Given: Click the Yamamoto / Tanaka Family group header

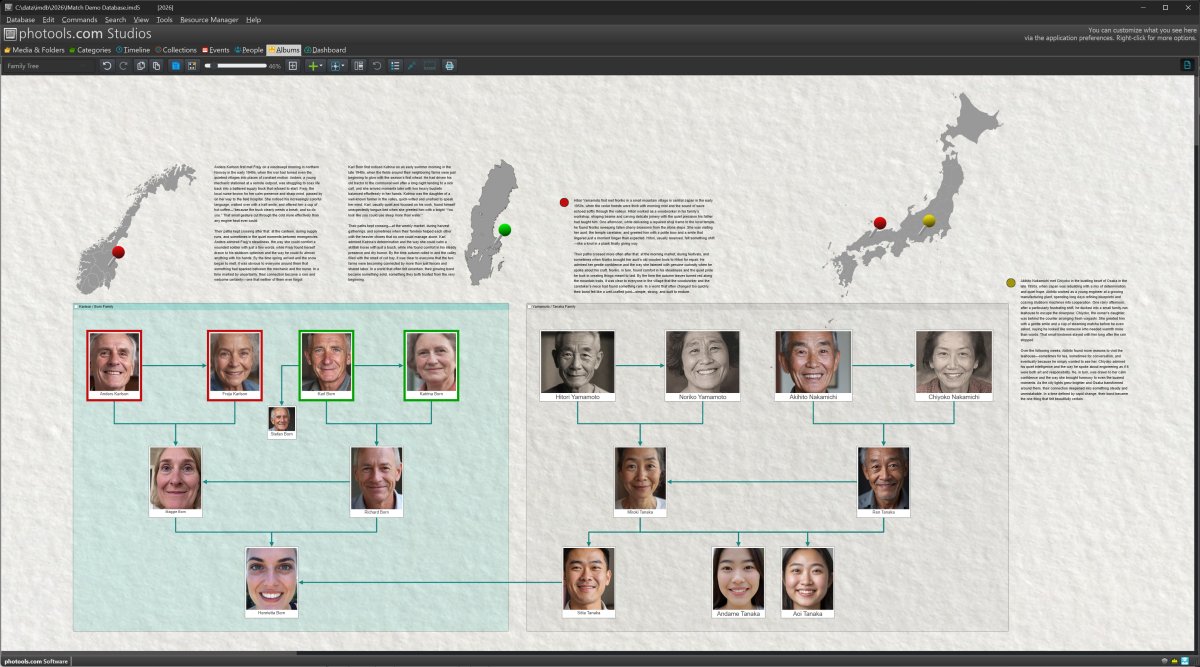Looking at the screenshot, I should pos(766,306).
